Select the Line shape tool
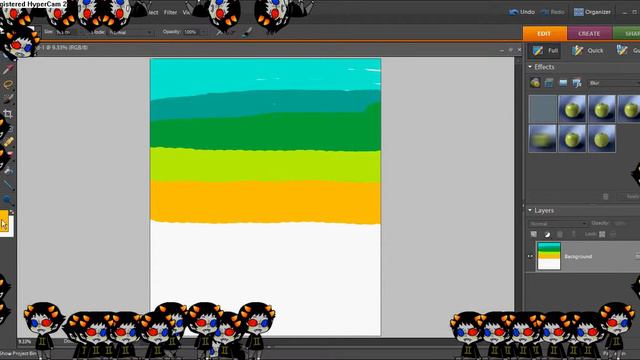The height and width of the screenshot is (360, 640). 8,185
